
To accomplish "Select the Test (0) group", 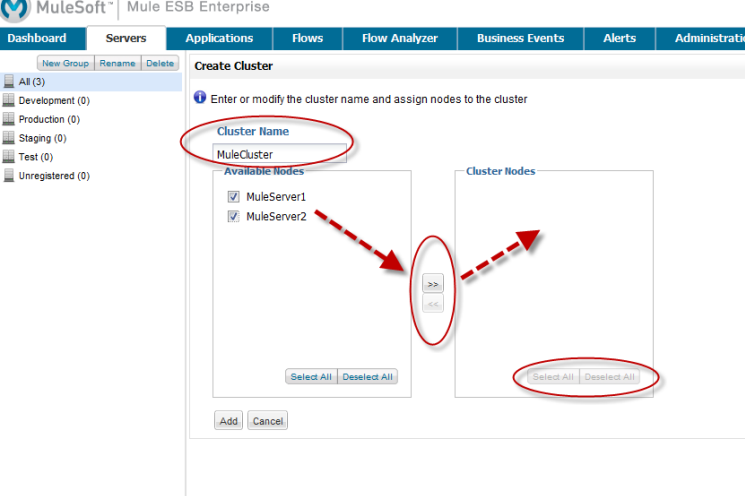I will click(36, 157).
